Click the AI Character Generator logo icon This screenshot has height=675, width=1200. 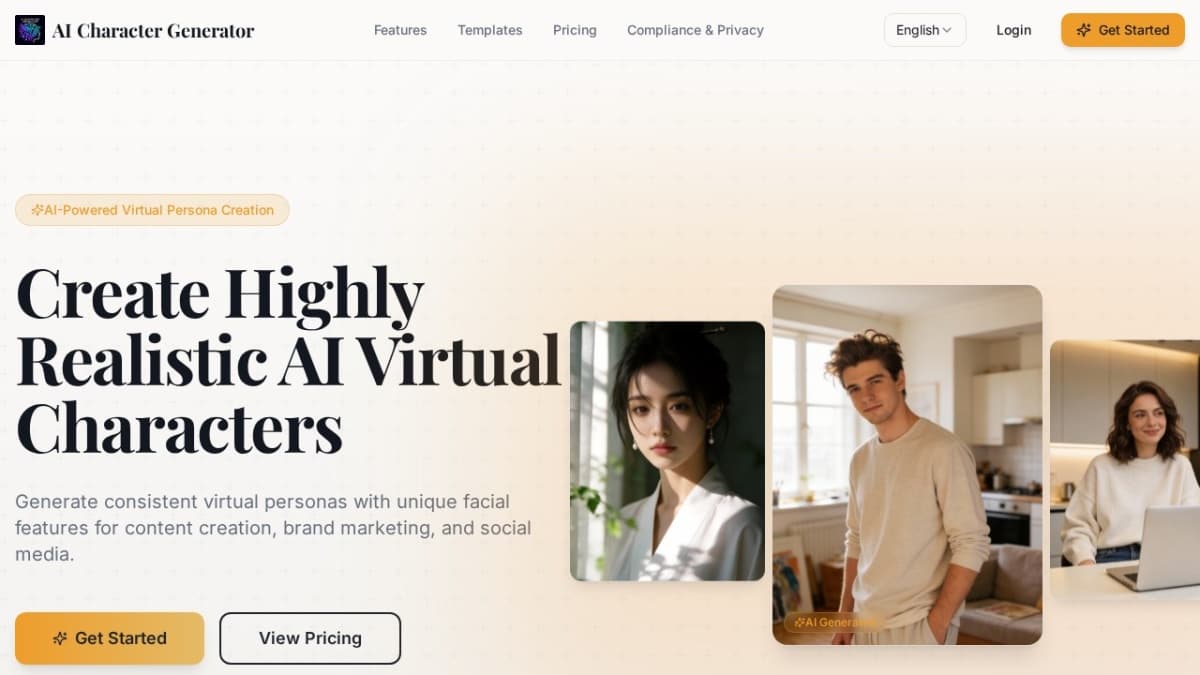(30, 30)
